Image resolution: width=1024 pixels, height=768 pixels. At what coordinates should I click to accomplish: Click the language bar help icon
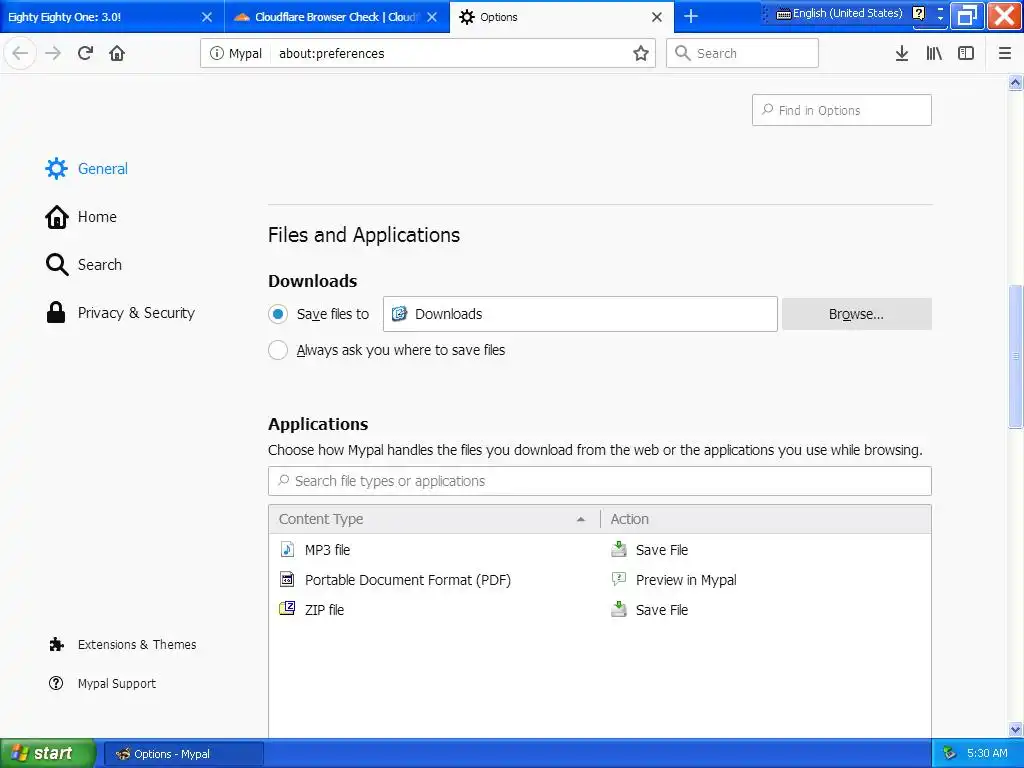(x=918, y=13)
